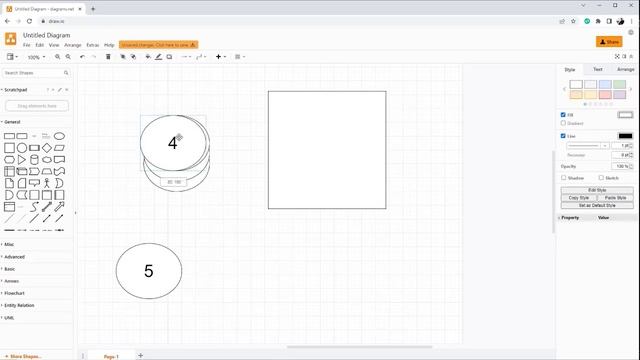Enable the Gradient checkbox
This screenshot has width=640, height=360.
click(563, 123)
